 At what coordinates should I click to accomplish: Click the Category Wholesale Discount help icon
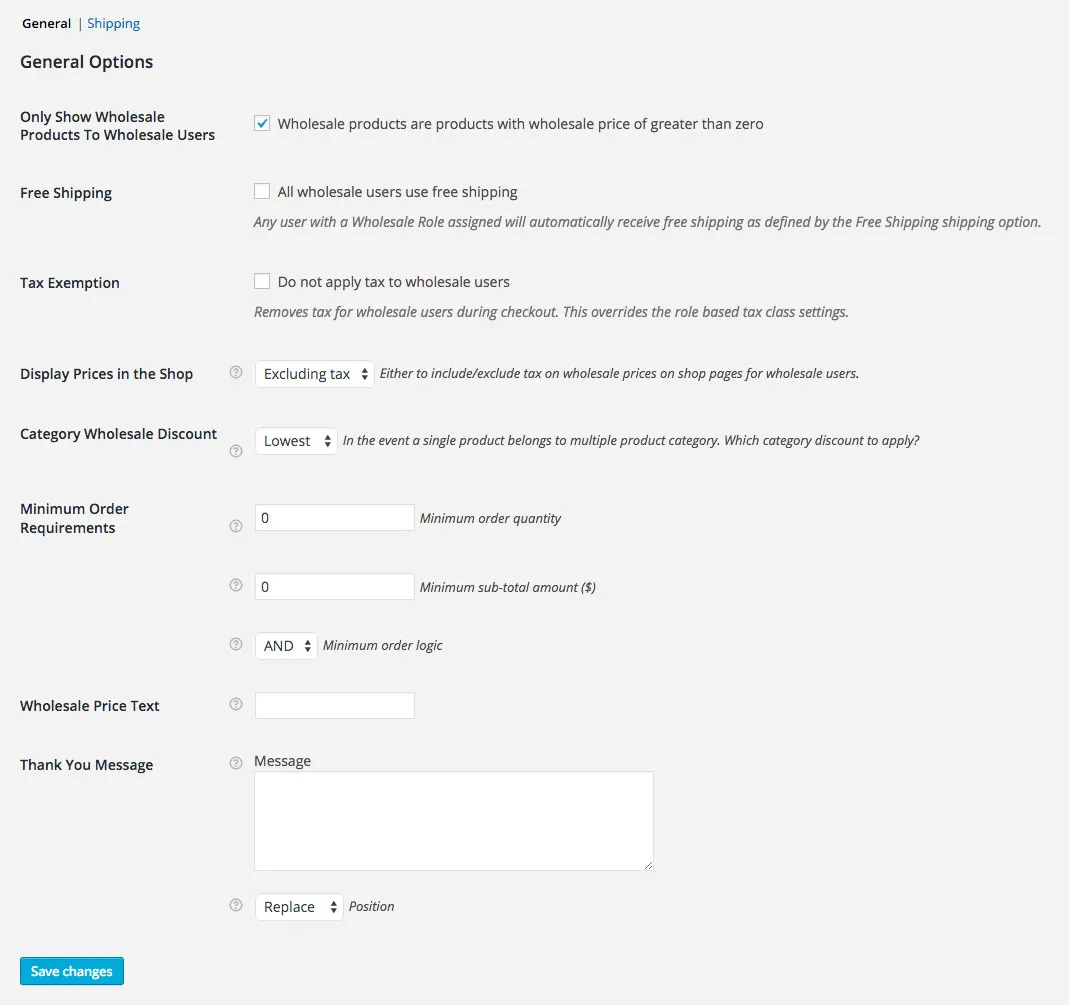pyautogui.click(x=235, y=451)
